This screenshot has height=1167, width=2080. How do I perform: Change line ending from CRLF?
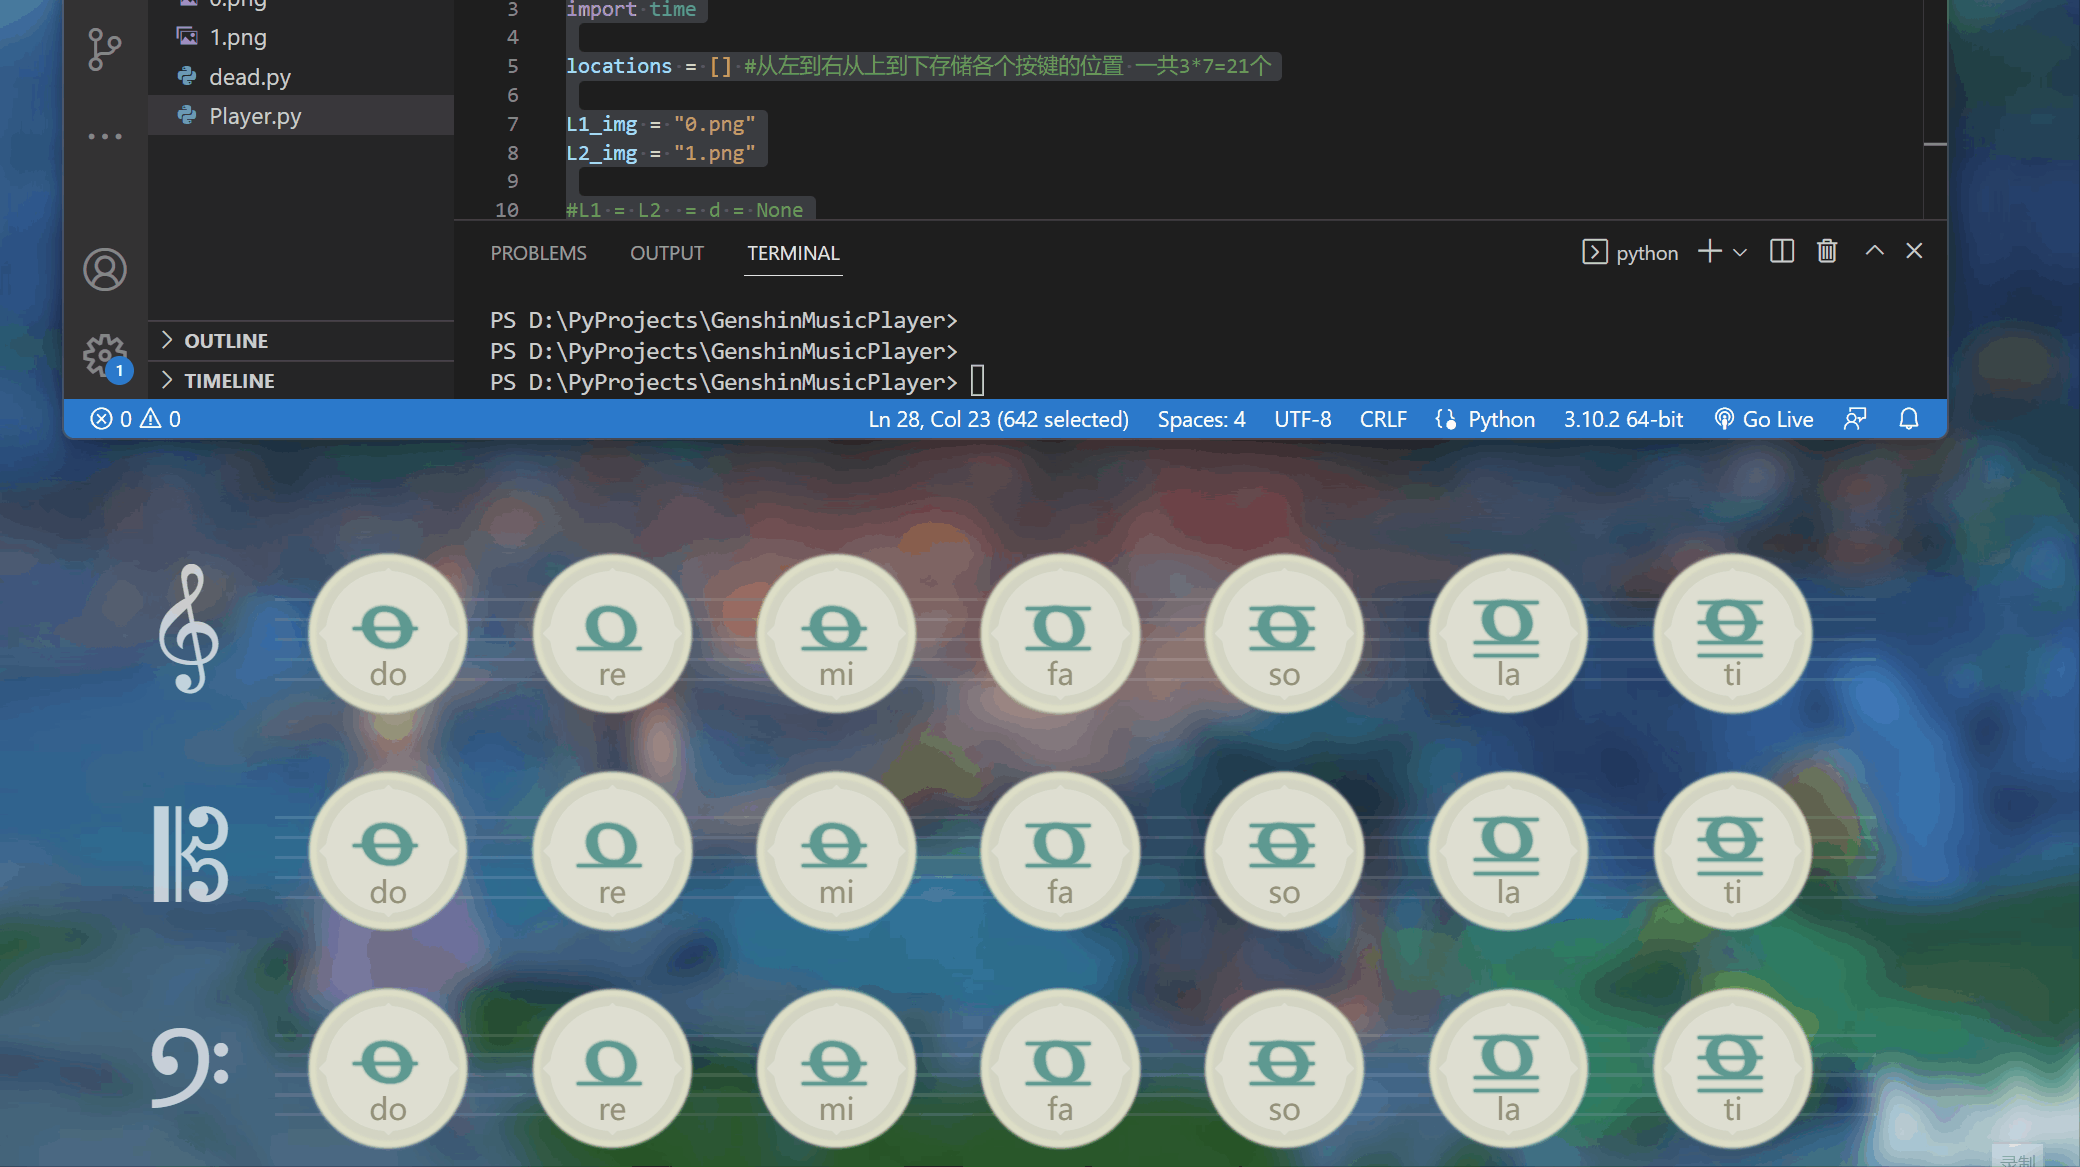[x=1382, y=419]
